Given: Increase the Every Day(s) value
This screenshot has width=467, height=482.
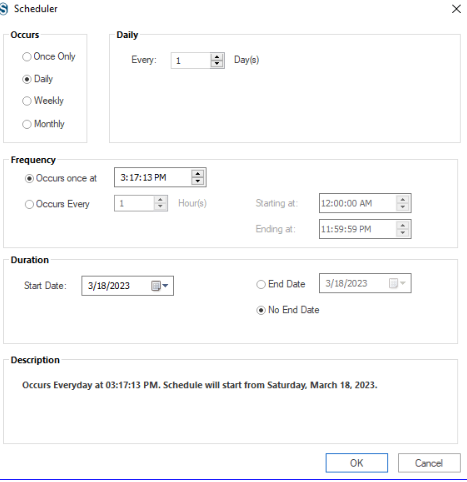Looking at the screenshot, I should pos(217,57).
